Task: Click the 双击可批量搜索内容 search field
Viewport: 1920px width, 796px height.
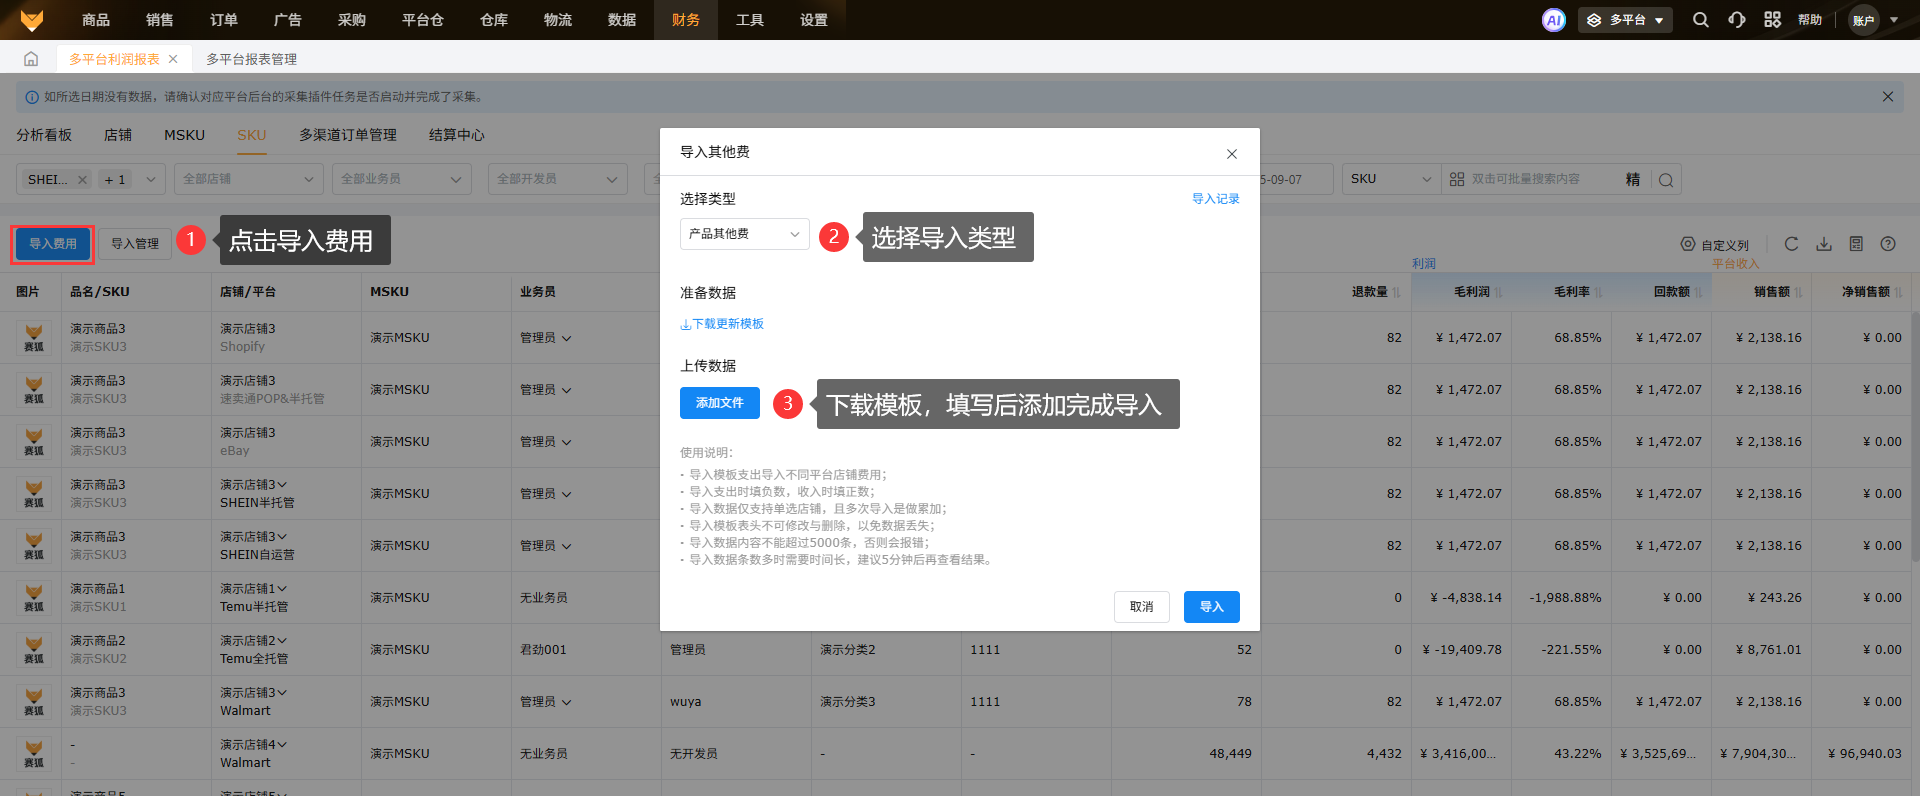Action: [x=1540, y=180]
